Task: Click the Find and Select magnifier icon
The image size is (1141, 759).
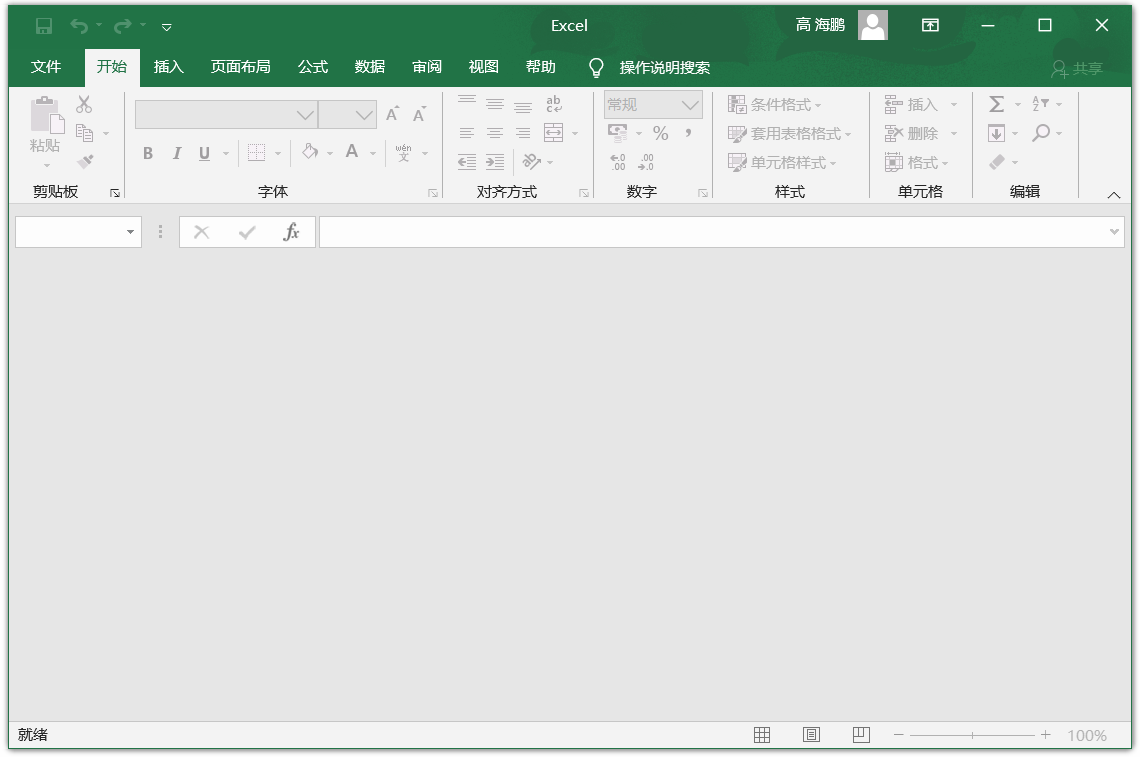Action: [1041, 132]
